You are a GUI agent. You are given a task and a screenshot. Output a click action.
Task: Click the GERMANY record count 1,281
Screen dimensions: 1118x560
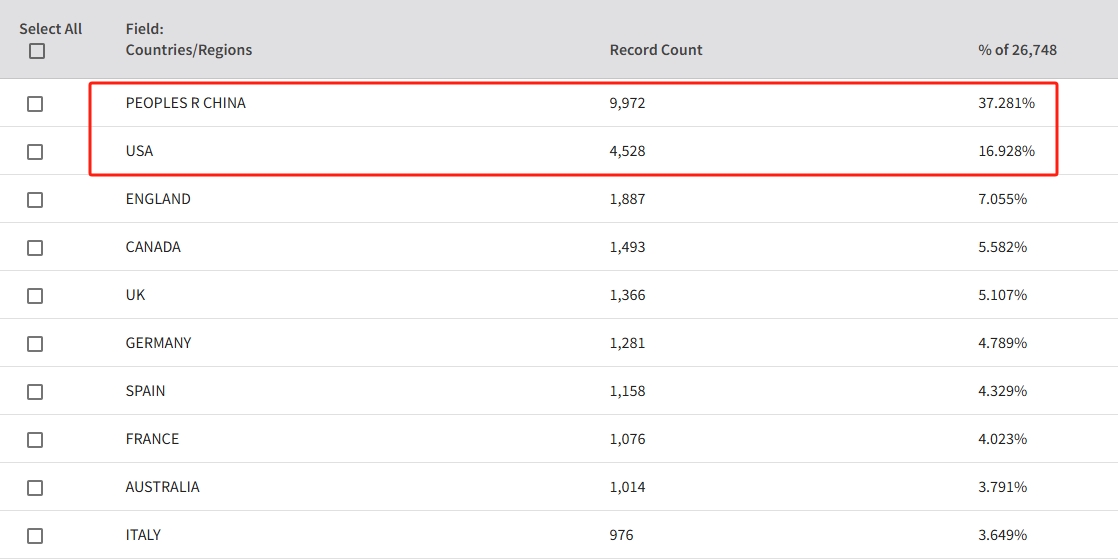(627, 343)
